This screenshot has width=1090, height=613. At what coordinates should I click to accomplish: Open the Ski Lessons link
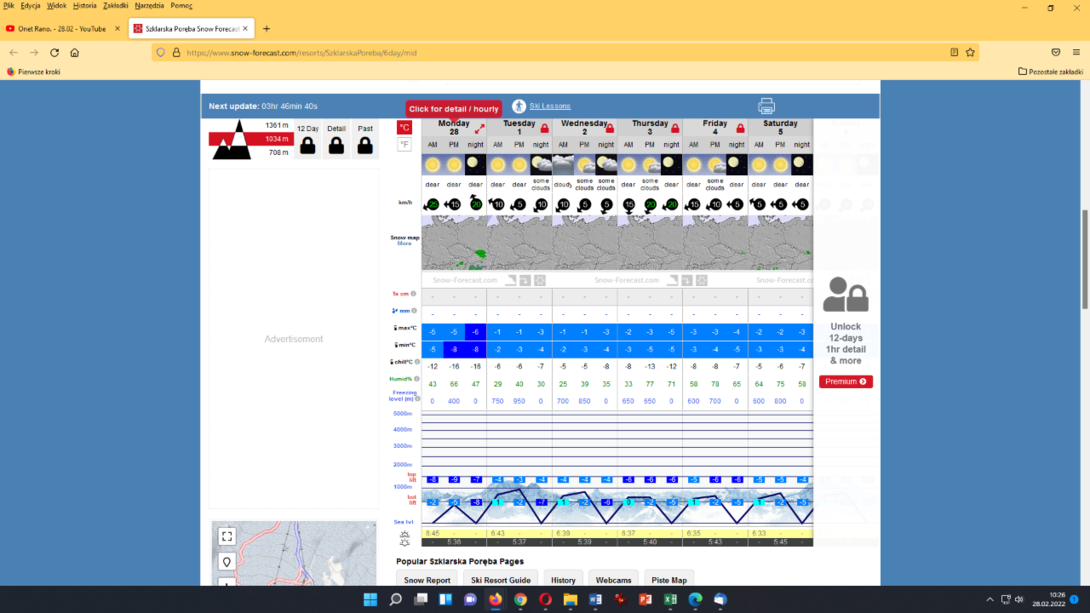tap(550, 106)
